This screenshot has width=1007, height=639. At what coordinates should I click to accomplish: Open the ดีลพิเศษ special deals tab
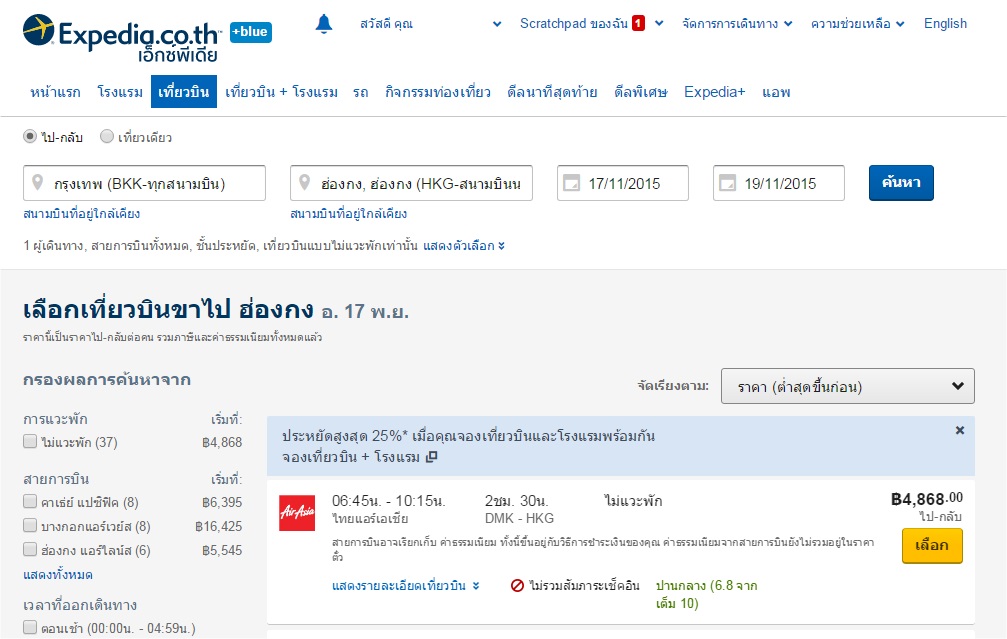(x=641, y=92)
